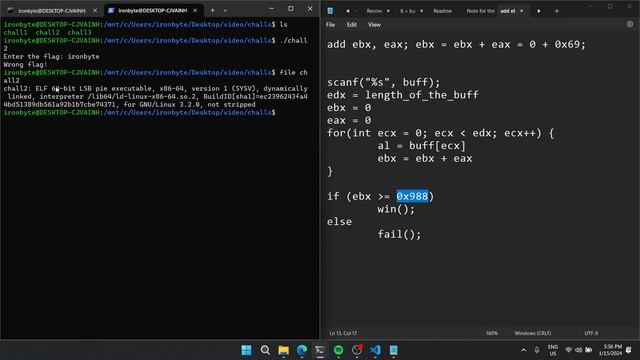Select the active second terminal tab
The height and width of the screenshot is (360, 640).
(x=152, y=10)
